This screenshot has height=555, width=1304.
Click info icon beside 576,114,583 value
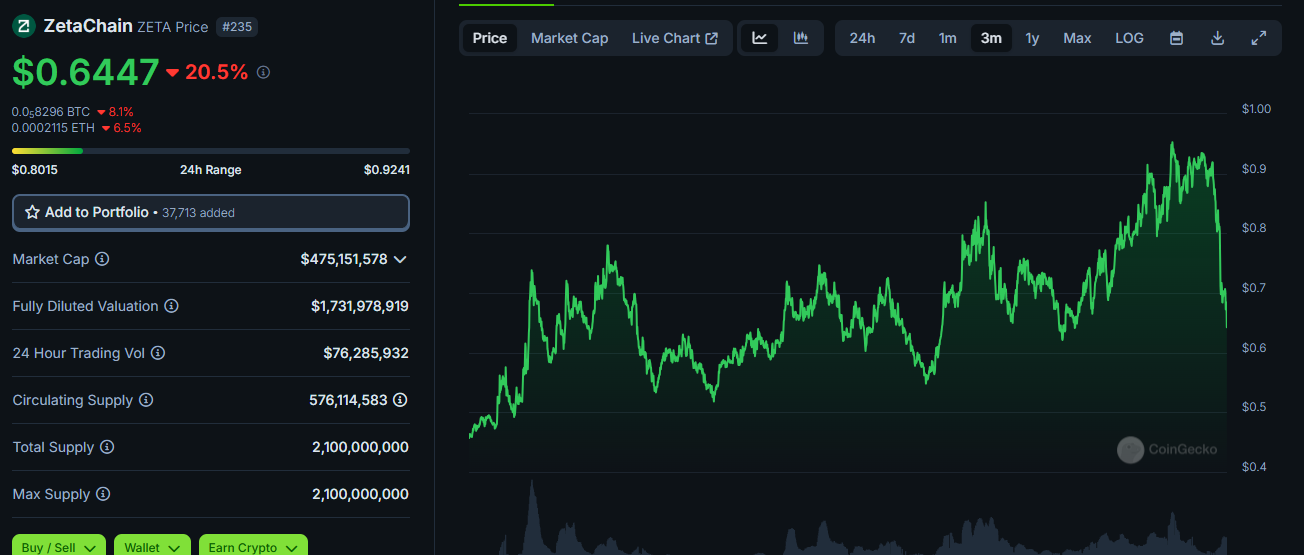400,400
